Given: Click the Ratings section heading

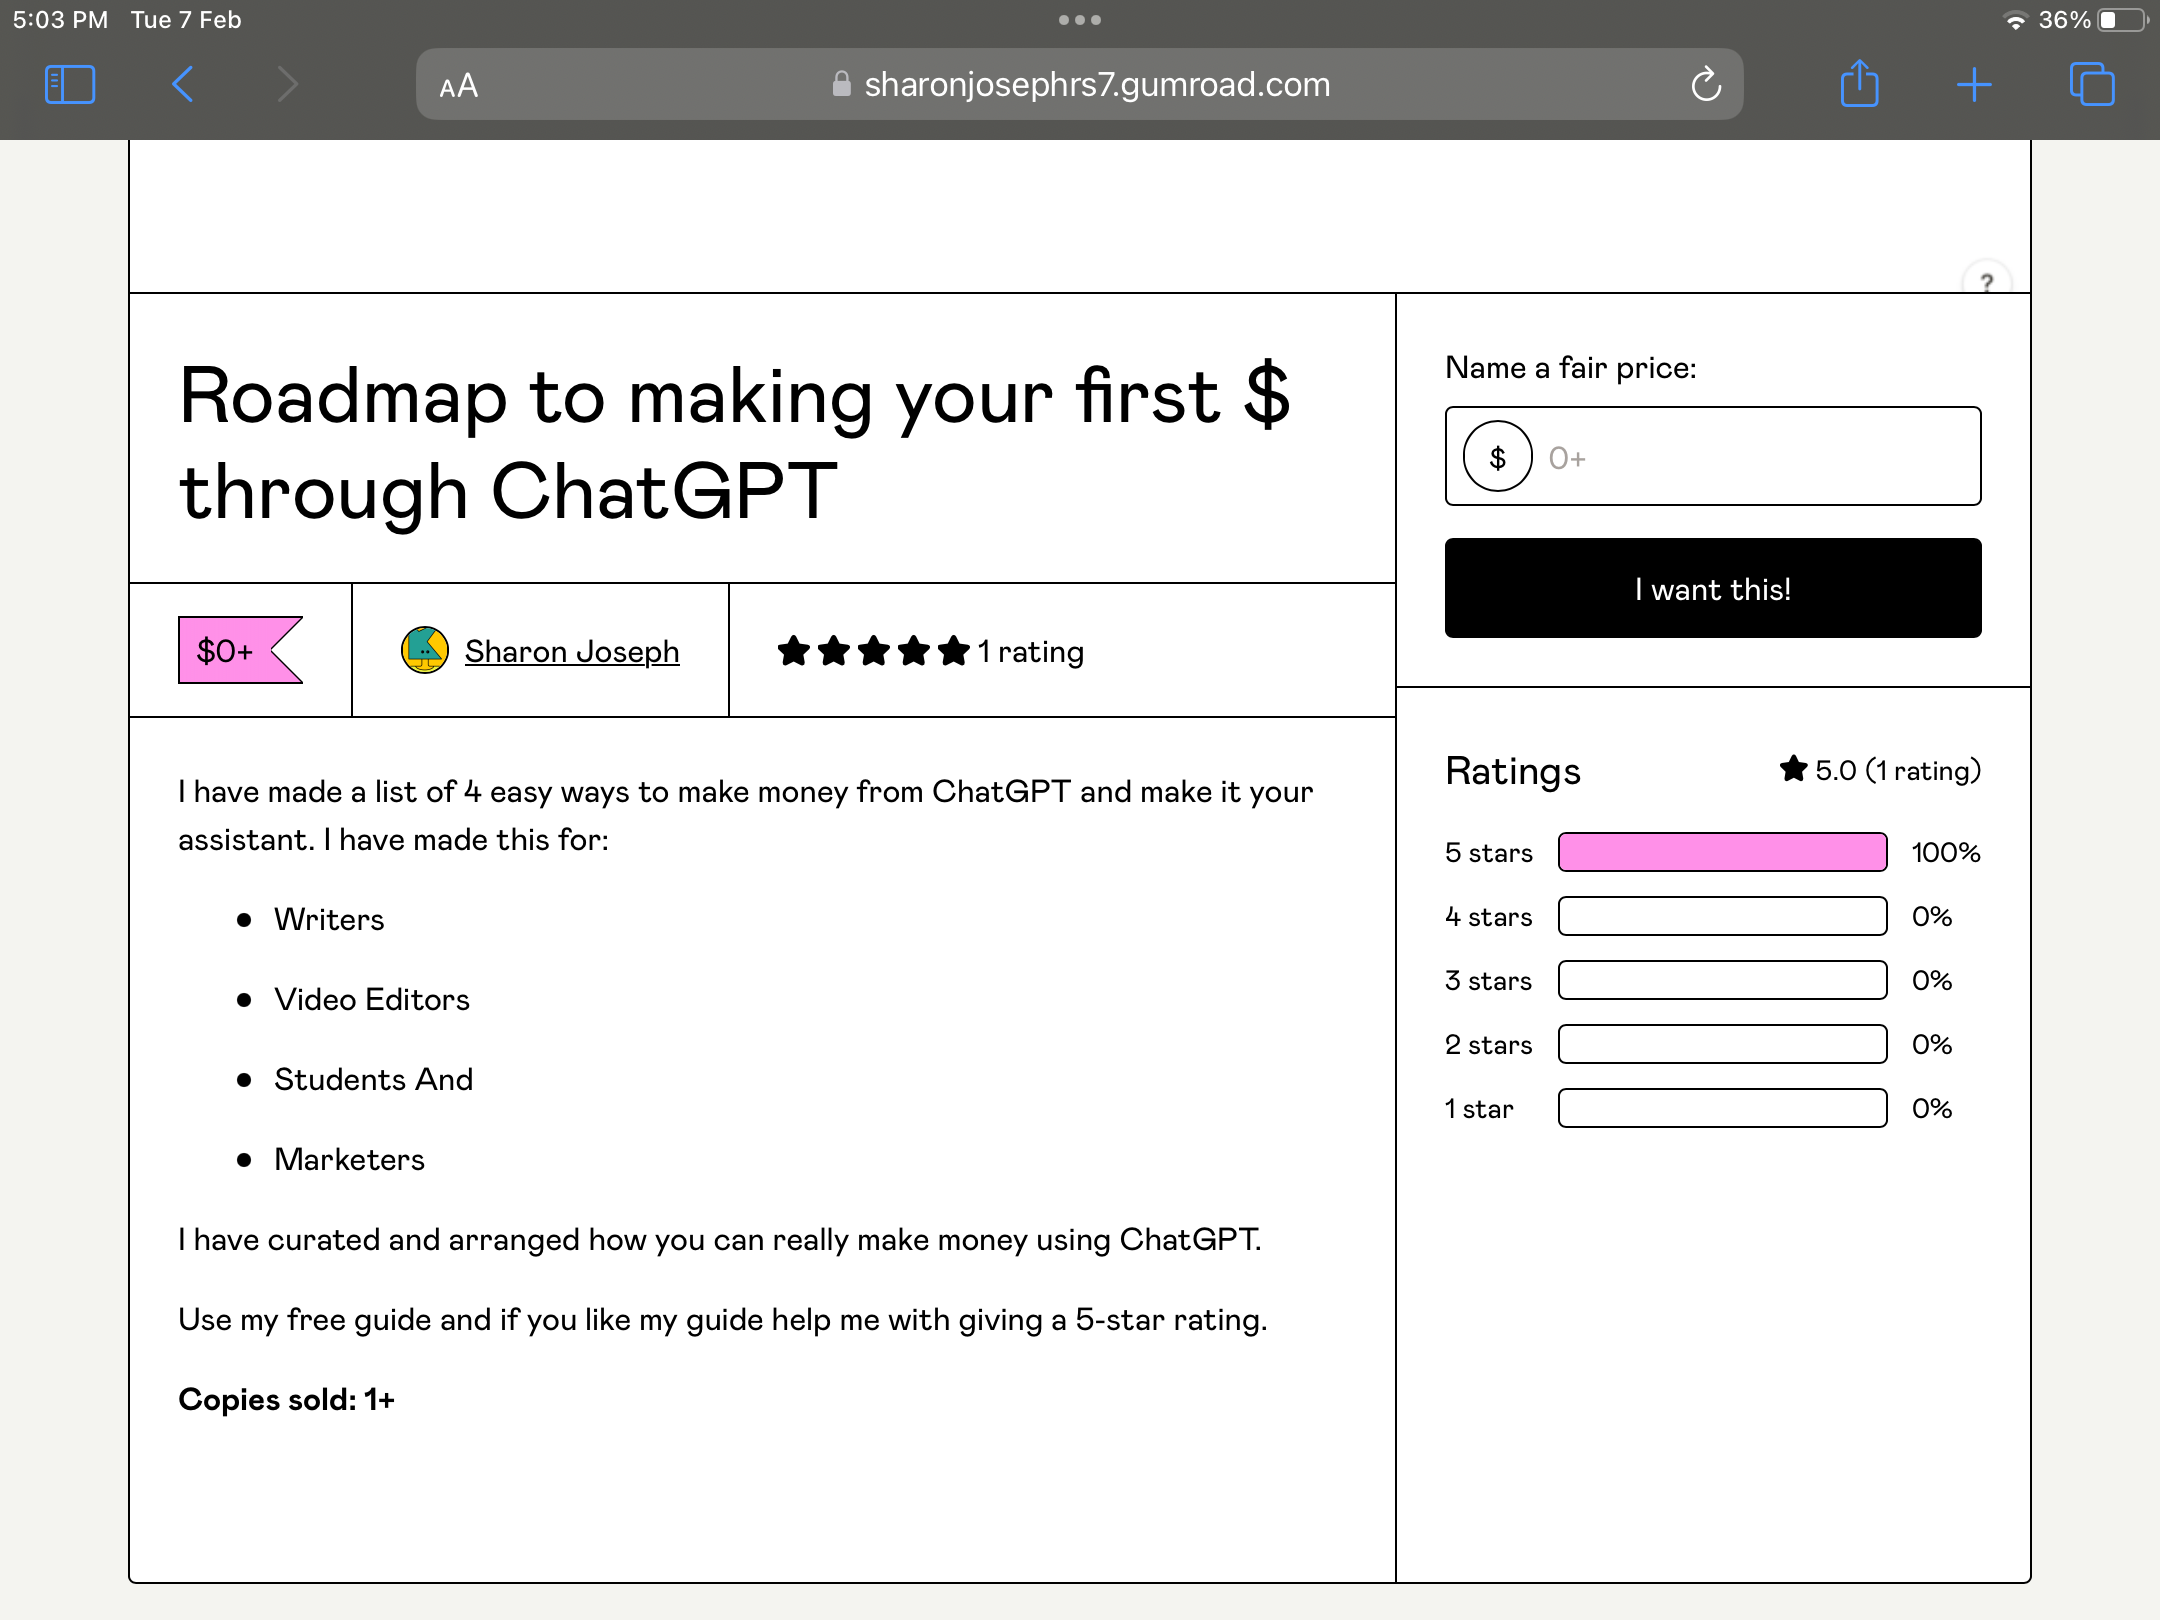Looking at the screenshot, I should (1513, 771).
